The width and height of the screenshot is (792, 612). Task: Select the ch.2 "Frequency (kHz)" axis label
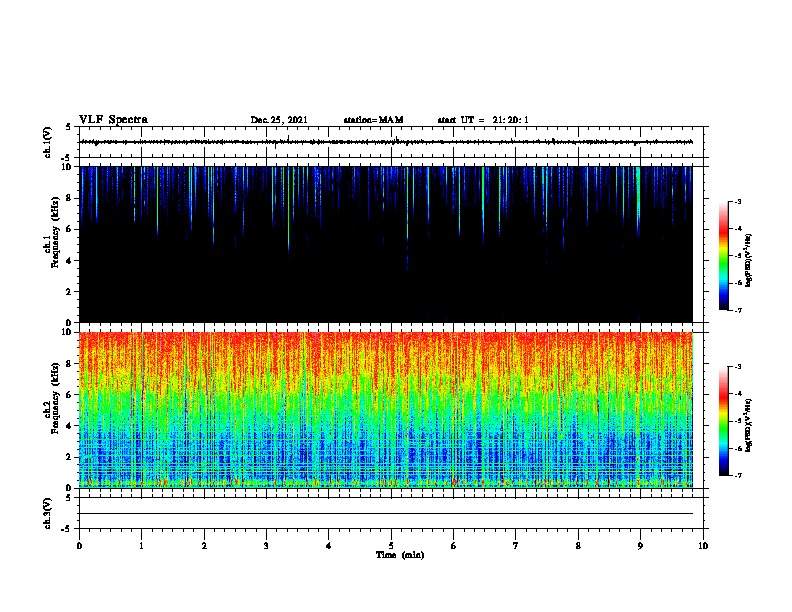click(55, 398)
